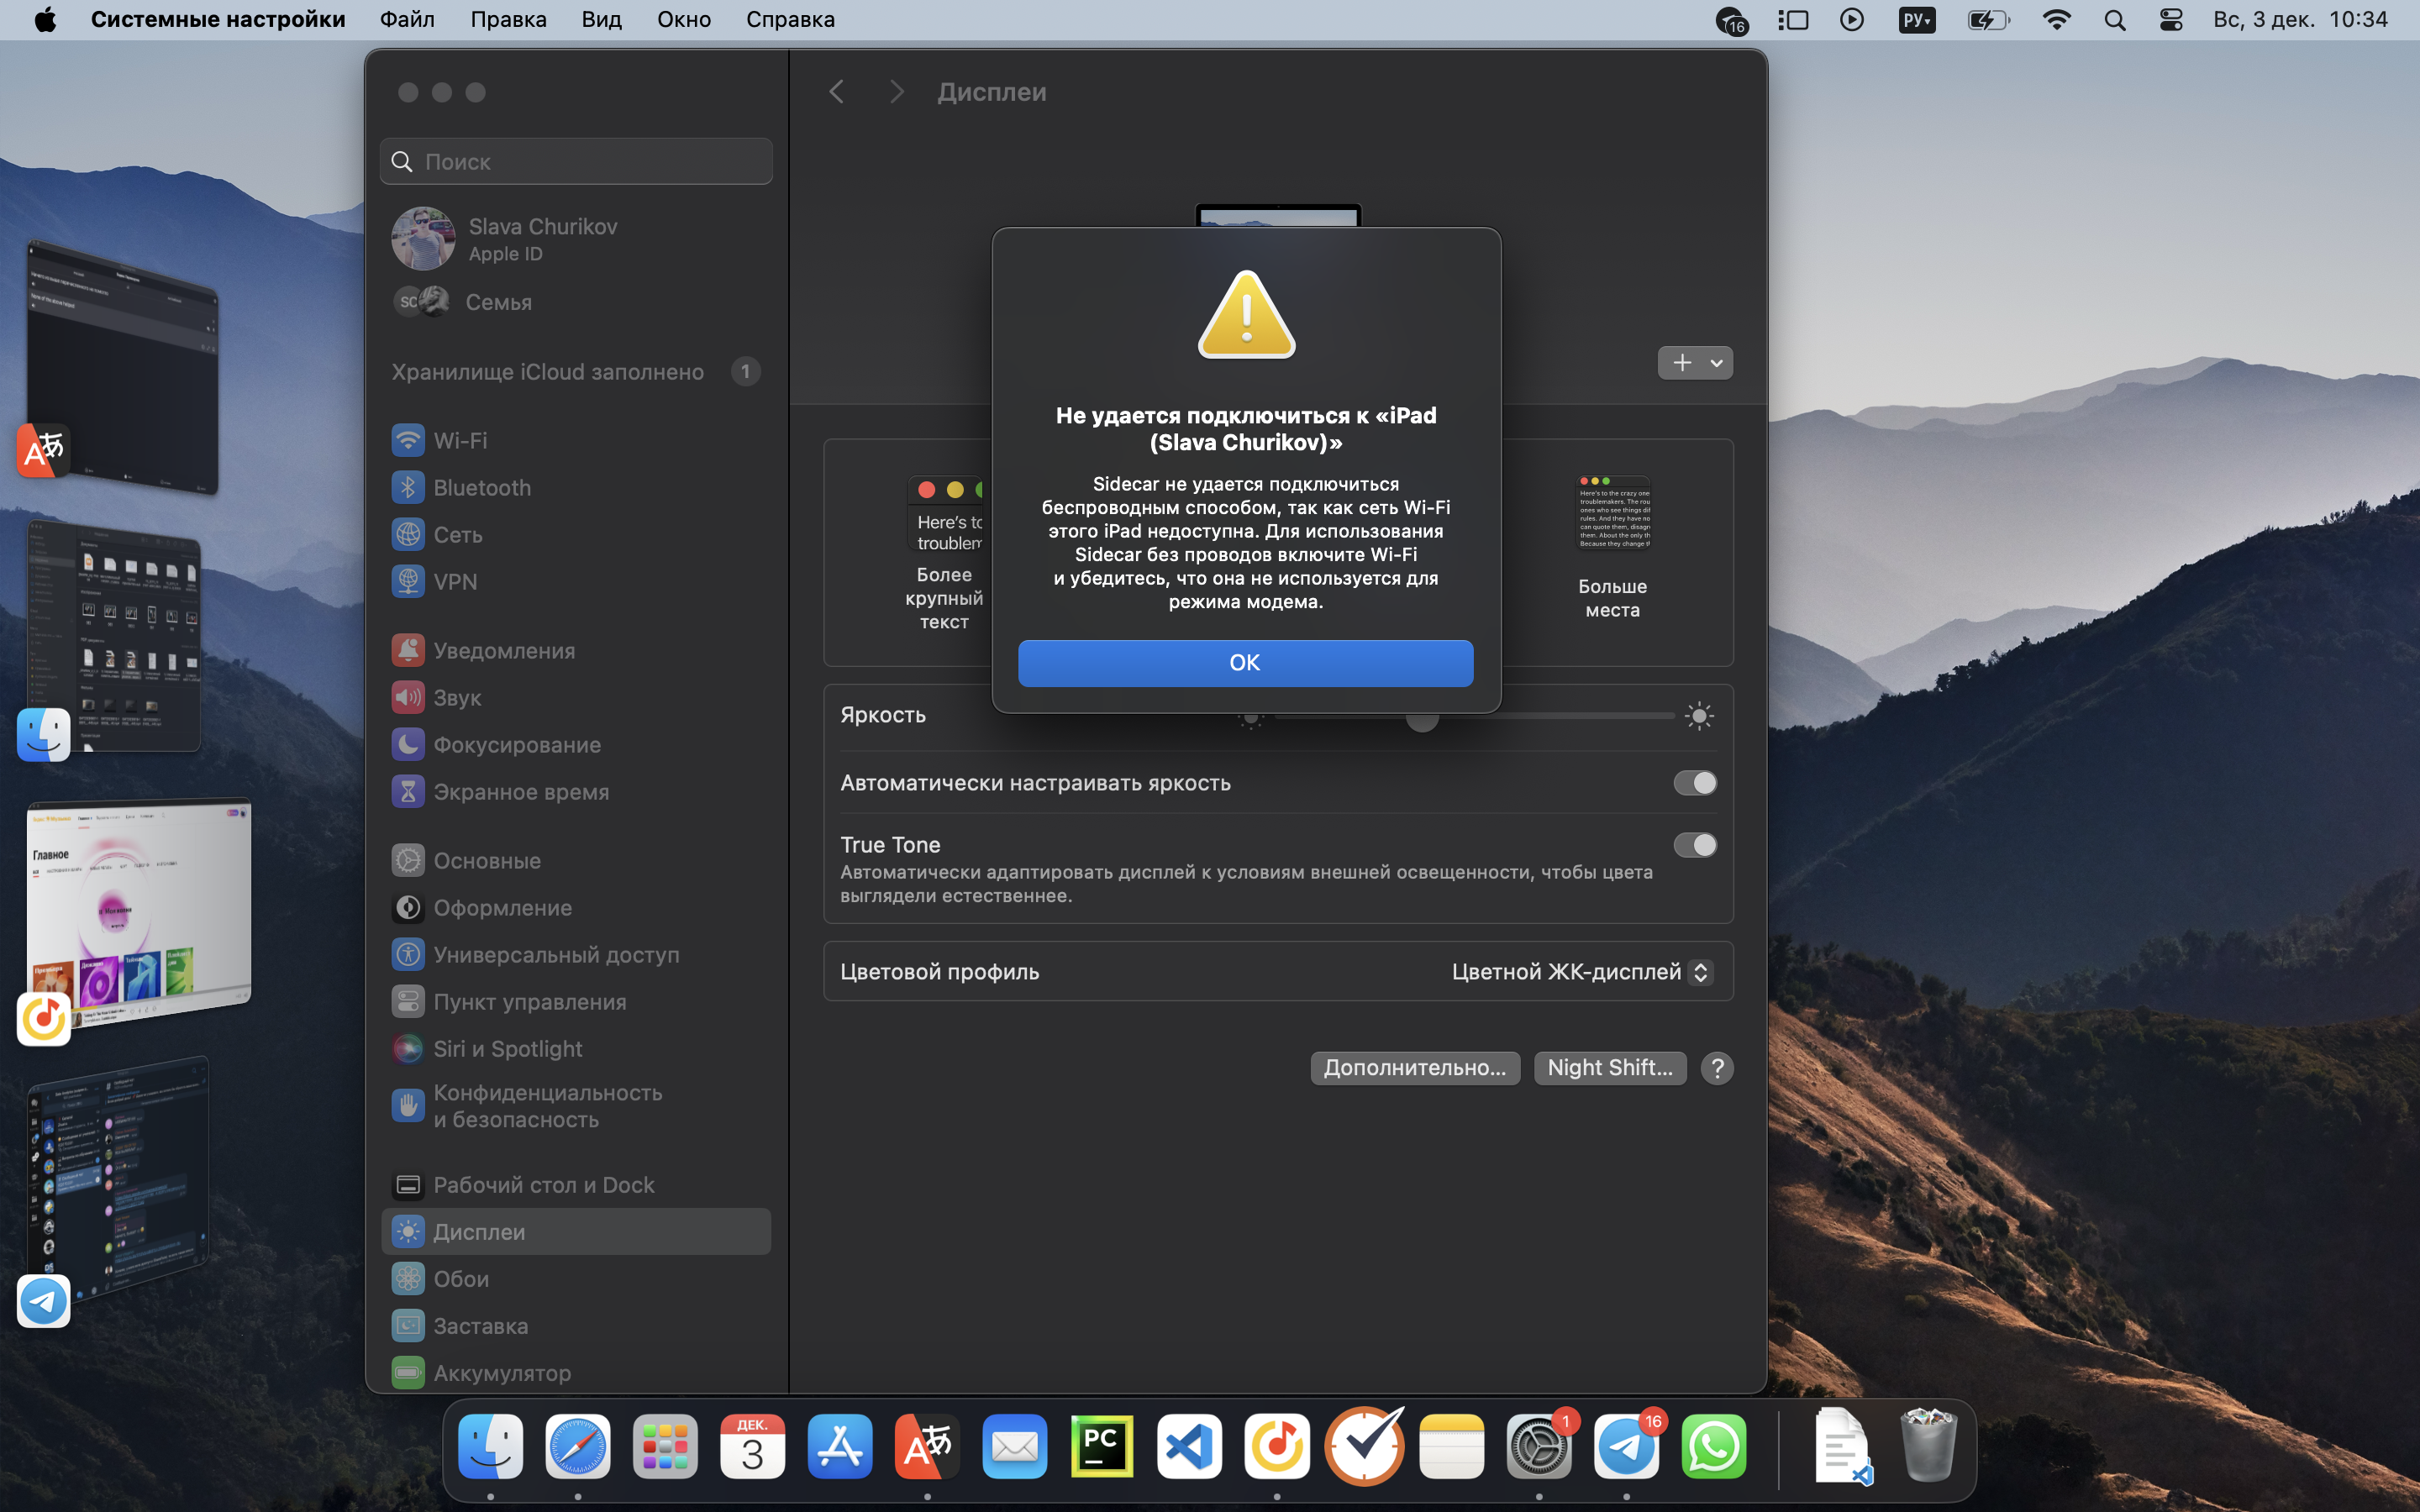Open Bluetooth settings in sidebar
The height and width of the screenshot is (1512, 2420).
click(481, 487)
